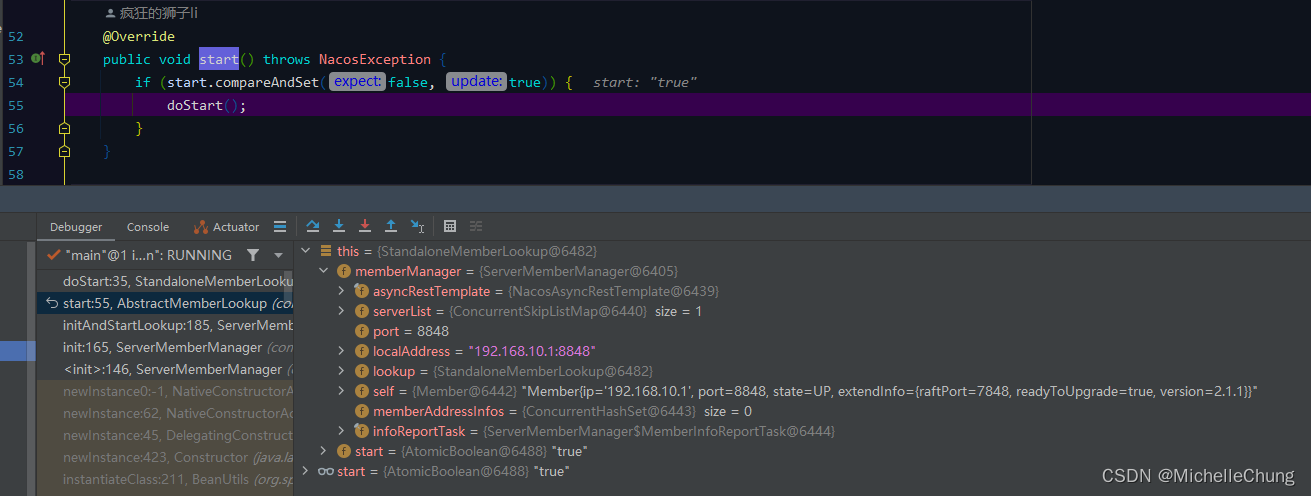The width and height of the screenshot is (1311, 496).
Task: Collapse the 'this' variable node
Action: [x=306, y=251]
